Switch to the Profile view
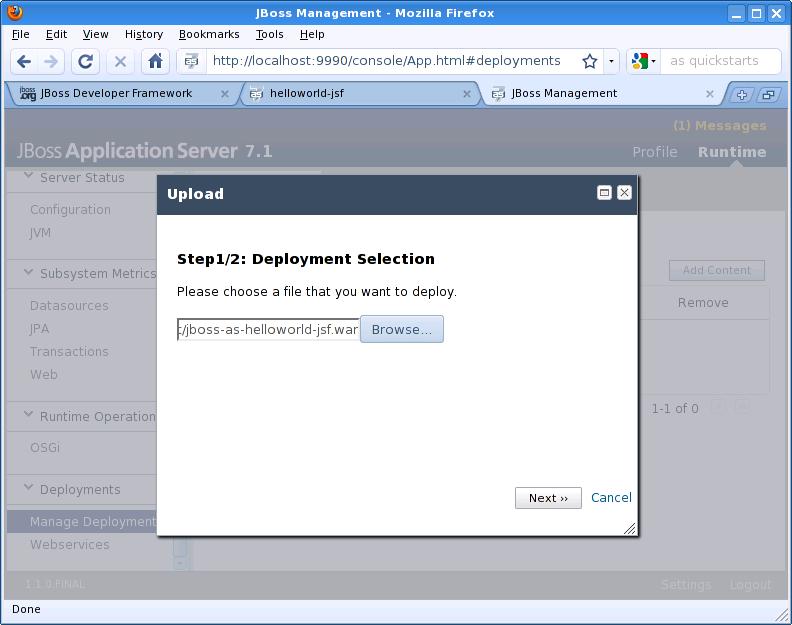 655,152
